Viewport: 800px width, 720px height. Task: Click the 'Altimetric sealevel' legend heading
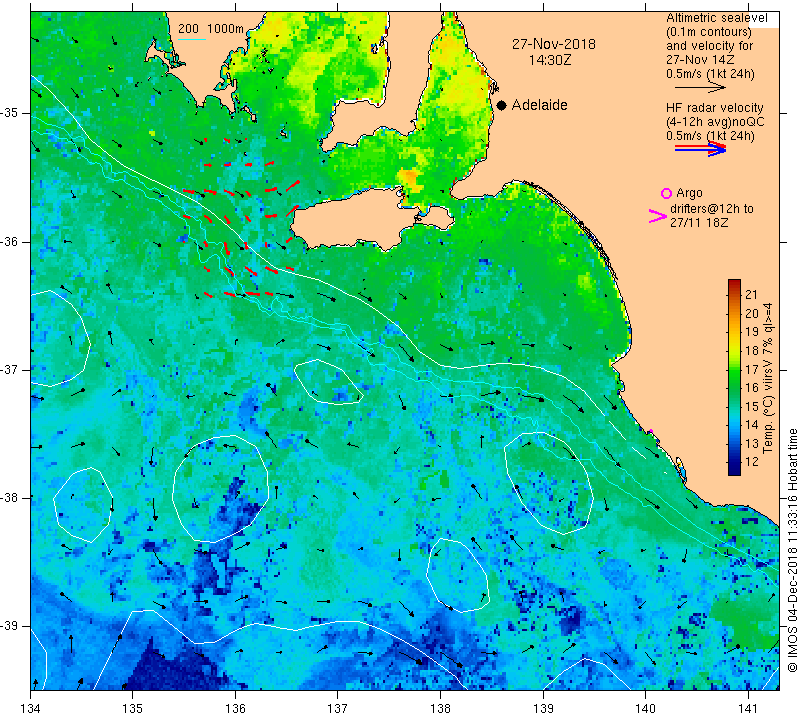click(716, 18)
